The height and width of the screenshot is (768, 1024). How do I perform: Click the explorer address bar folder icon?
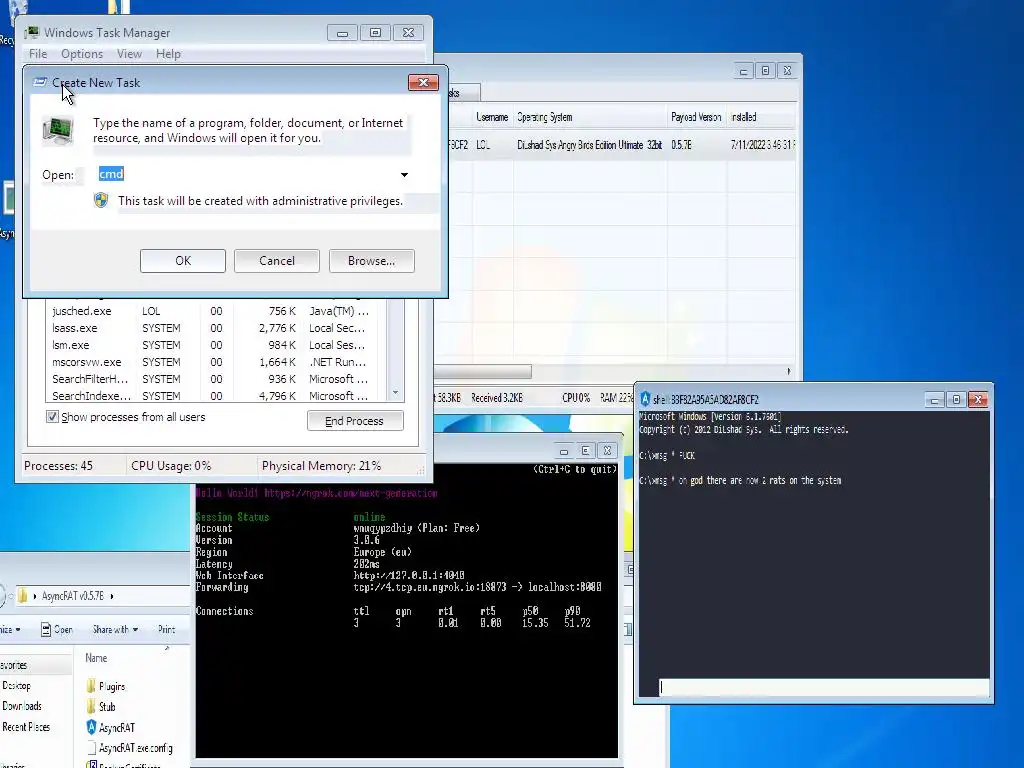point(23,596)
